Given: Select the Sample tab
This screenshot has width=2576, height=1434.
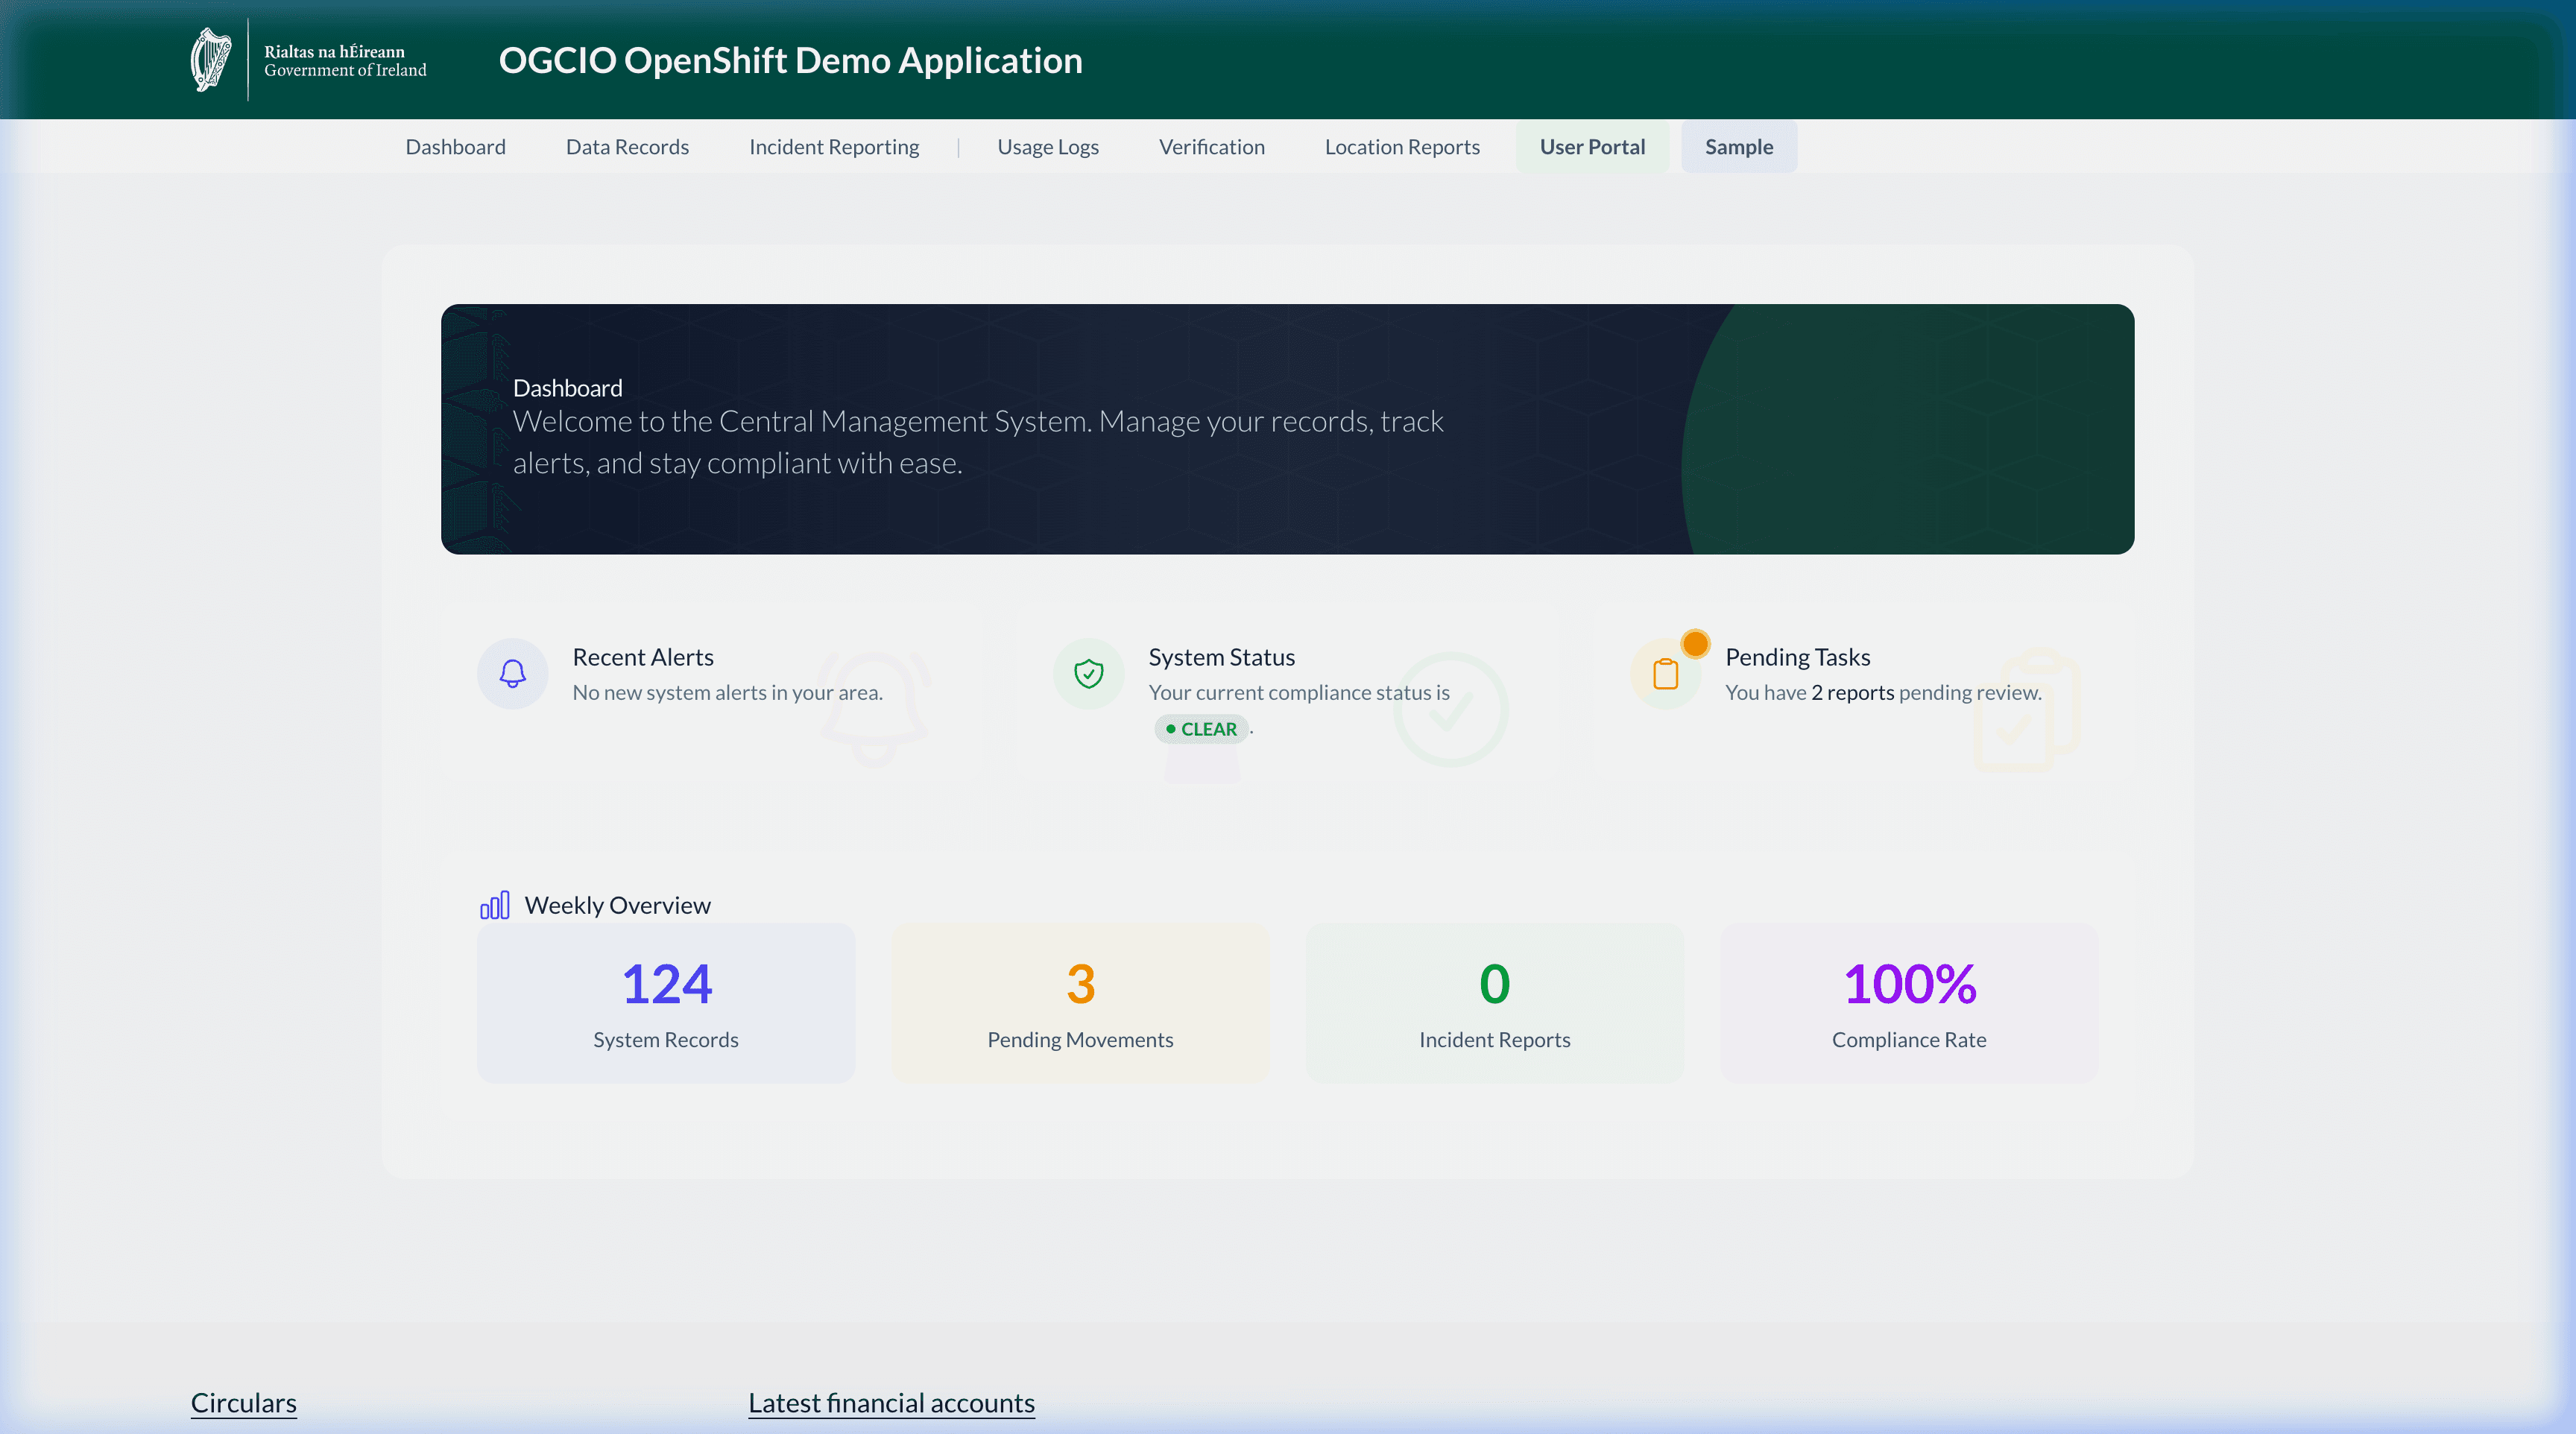Looking at the screenshot, I should point(1738,146).
